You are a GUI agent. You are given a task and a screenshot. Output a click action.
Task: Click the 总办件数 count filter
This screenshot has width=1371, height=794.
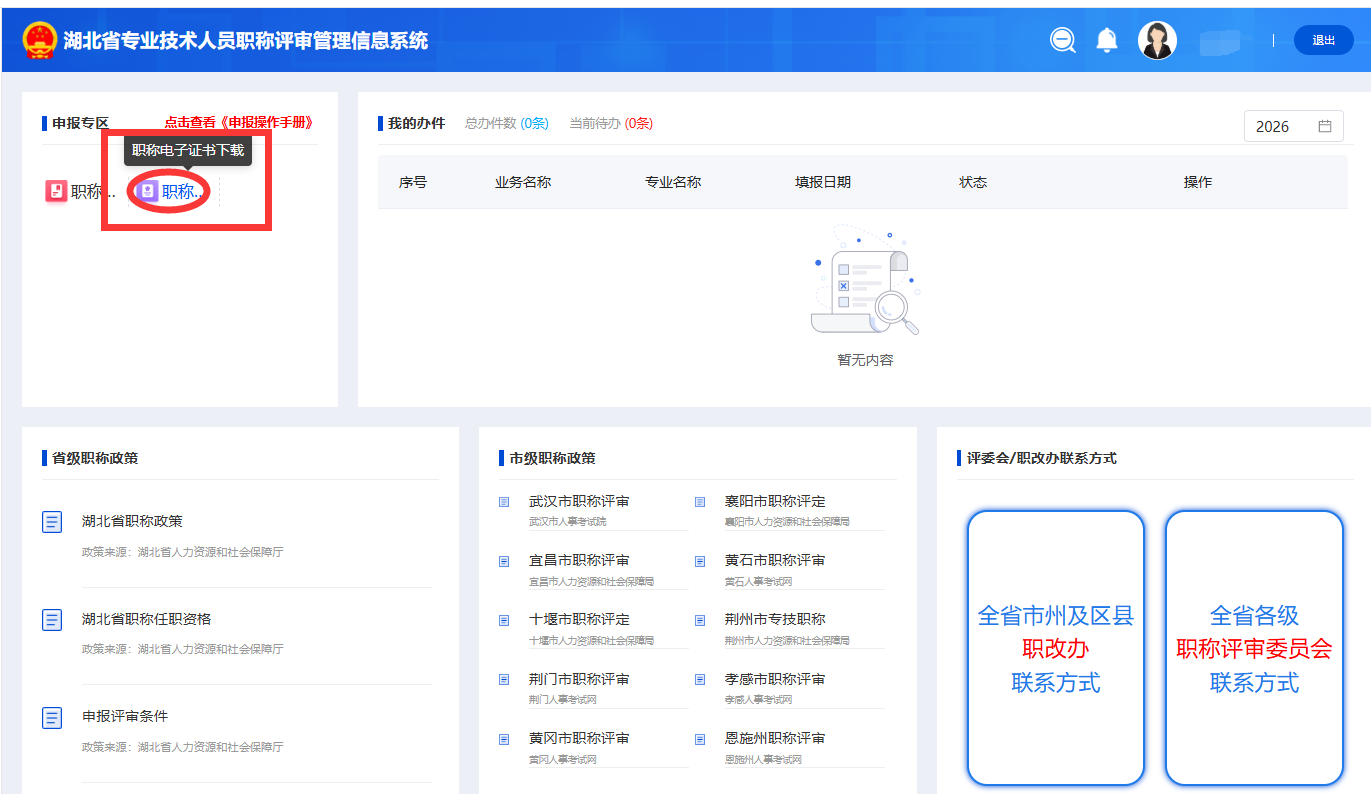506,123
